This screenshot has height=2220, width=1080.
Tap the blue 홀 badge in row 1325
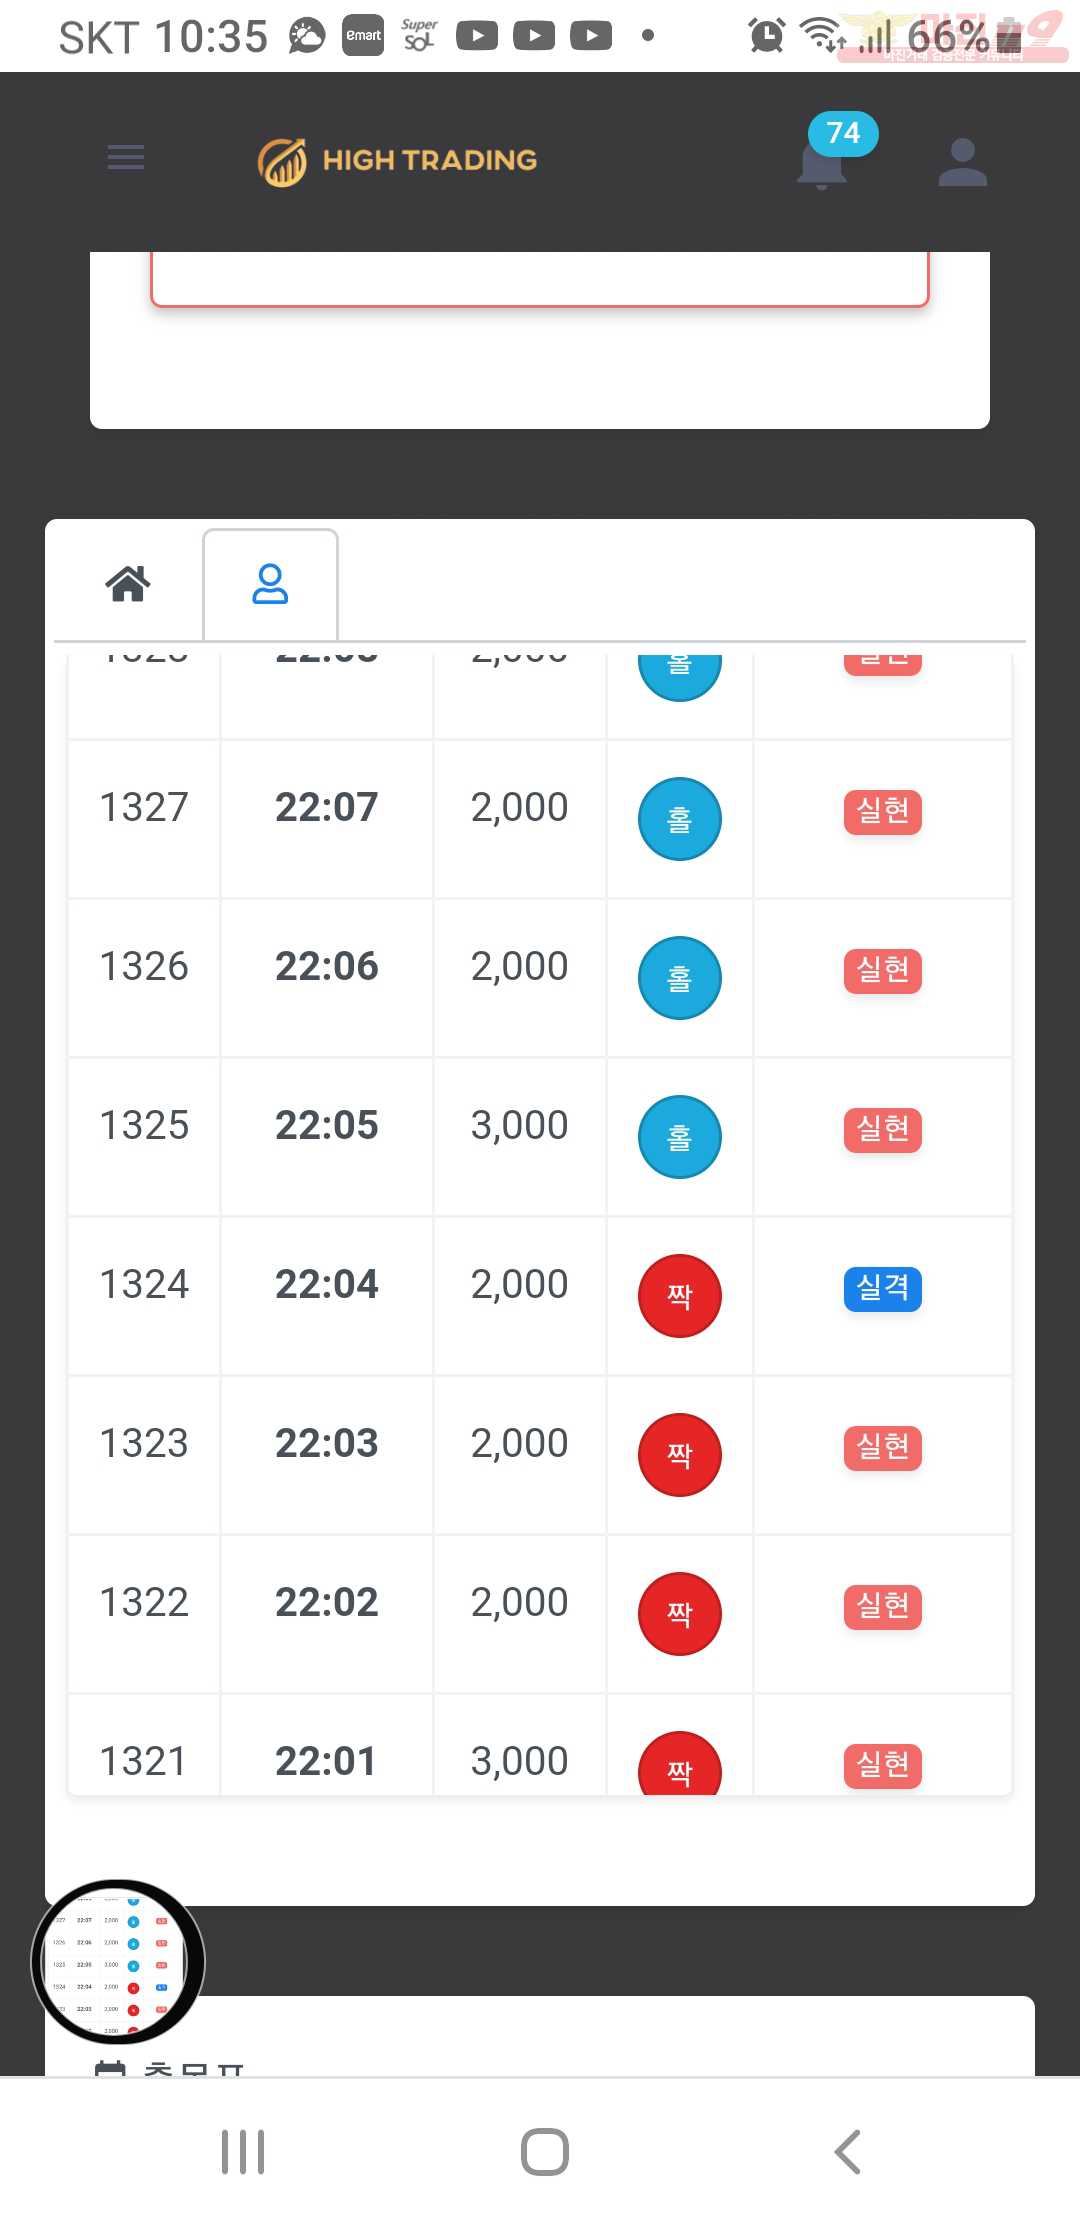click(x=680, y=1137)
